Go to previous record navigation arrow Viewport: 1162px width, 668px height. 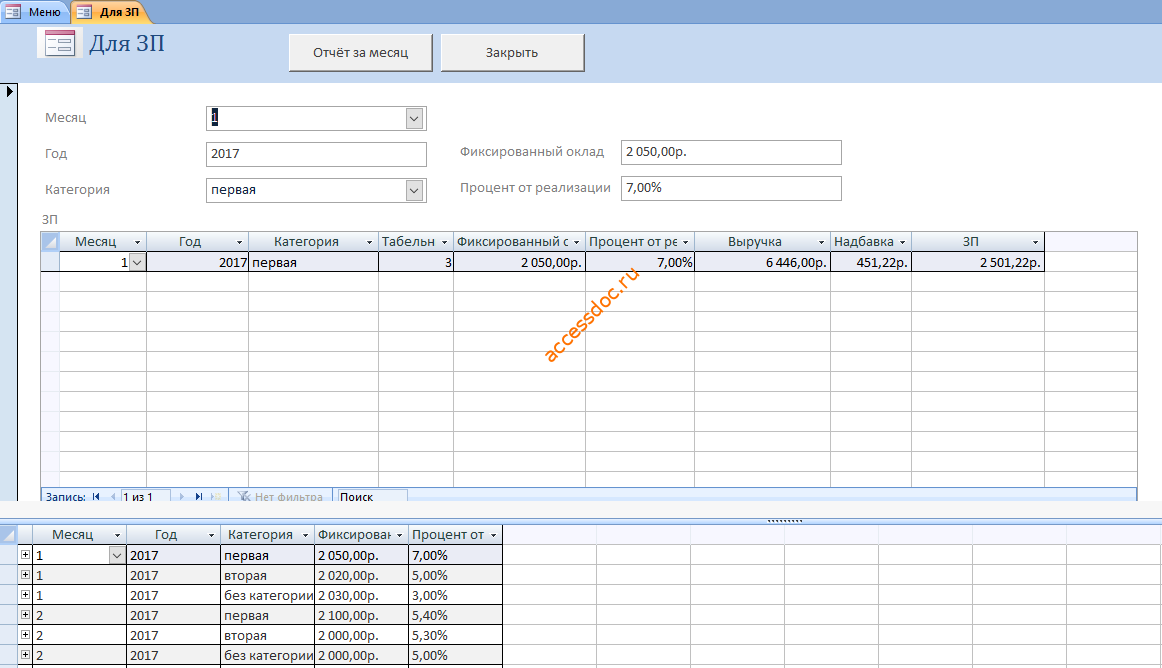point(113,497)
